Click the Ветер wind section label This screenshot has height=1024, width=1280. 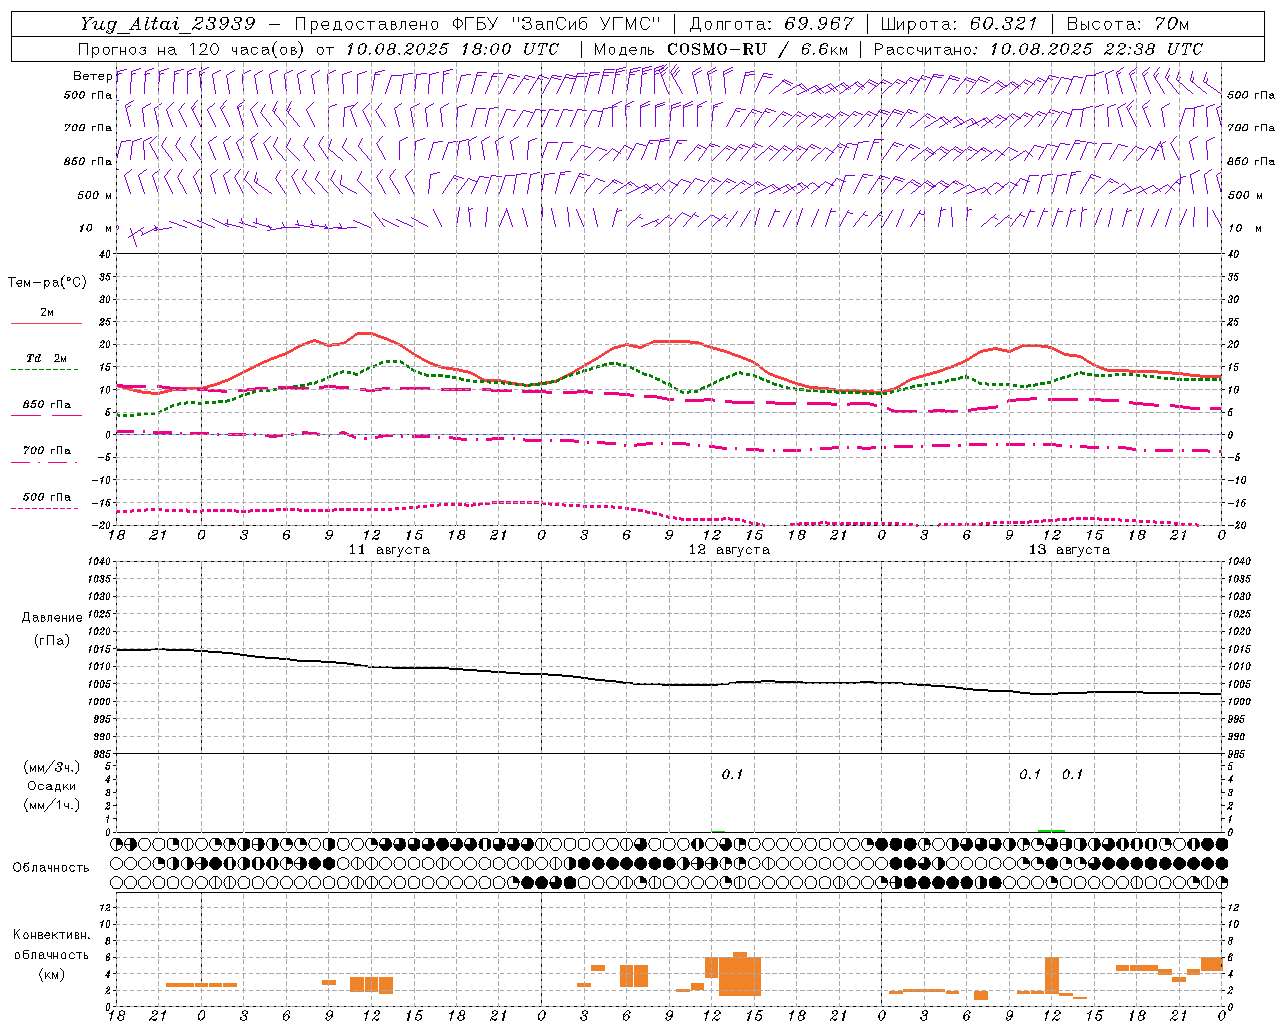(92, 76)
